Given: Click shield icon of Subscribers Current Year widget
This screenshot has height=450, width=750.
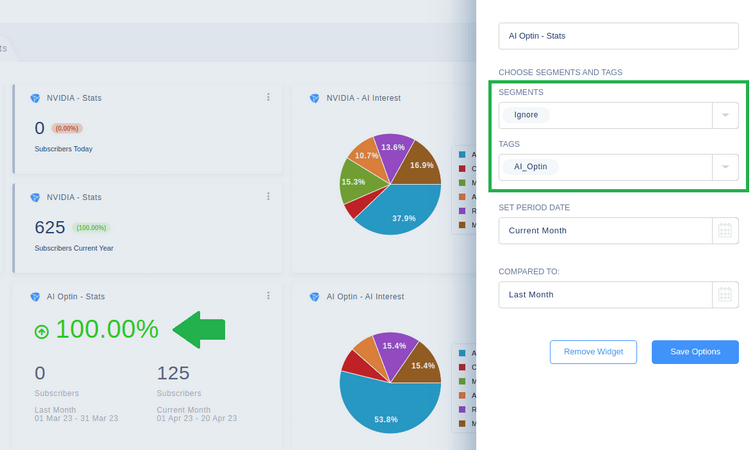Looking at the screenshot, I should [x=35, y=198].
